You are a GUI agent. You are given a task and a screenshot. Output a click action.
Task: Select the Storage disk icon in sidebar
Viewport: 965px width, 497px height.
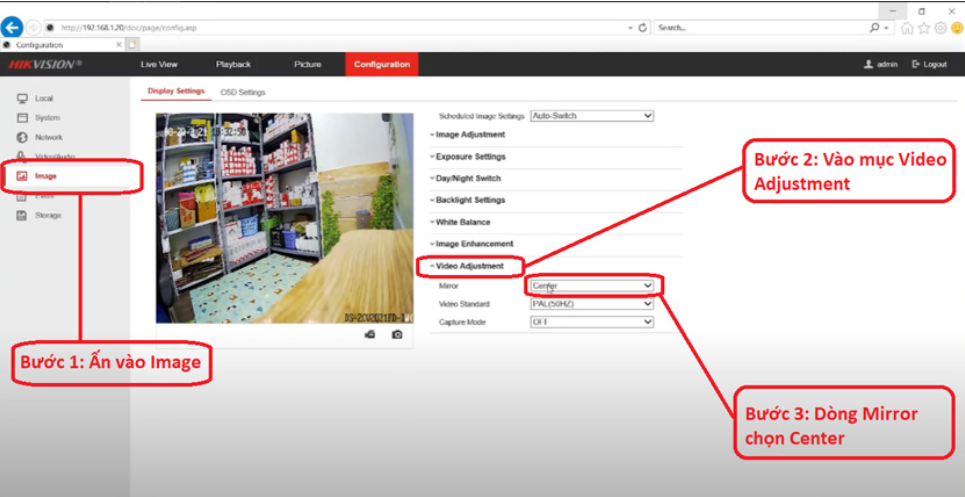[21, 215]
